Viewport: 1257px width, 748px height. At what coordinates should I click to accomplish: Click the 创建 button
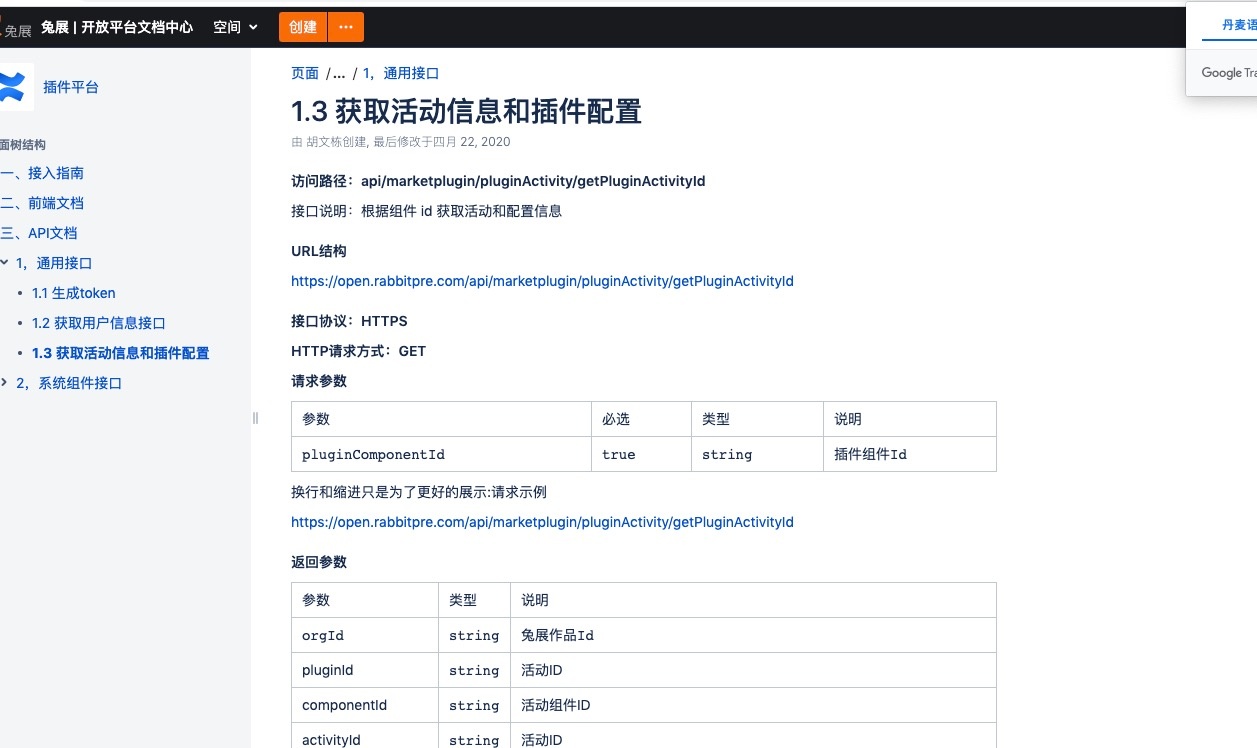(x=303, y=27)
